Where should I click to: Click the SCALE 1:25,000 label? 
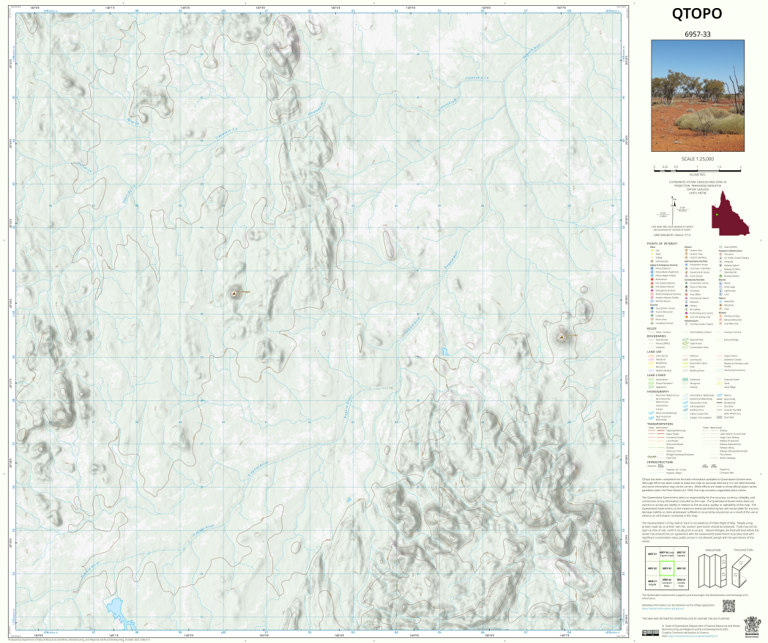(x=697, y=159)
